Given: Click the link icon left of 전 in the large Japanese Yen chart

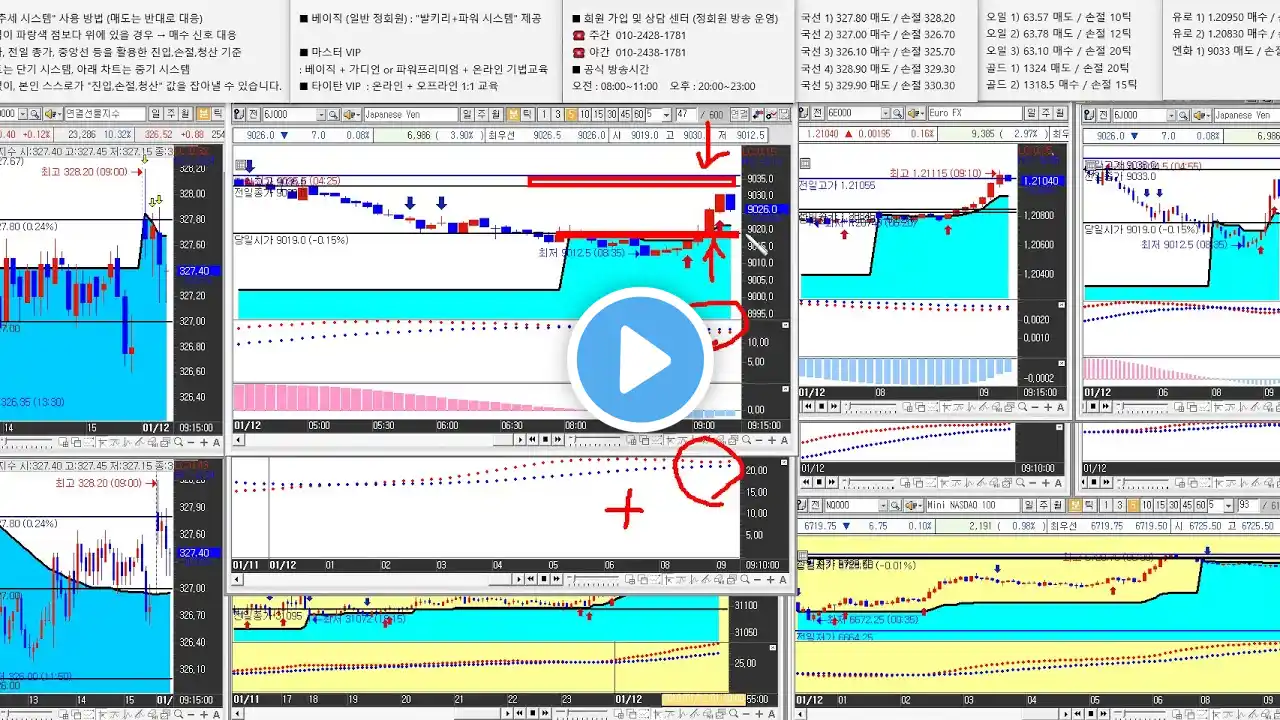Looking at the screenshot, I should (239, 115).
